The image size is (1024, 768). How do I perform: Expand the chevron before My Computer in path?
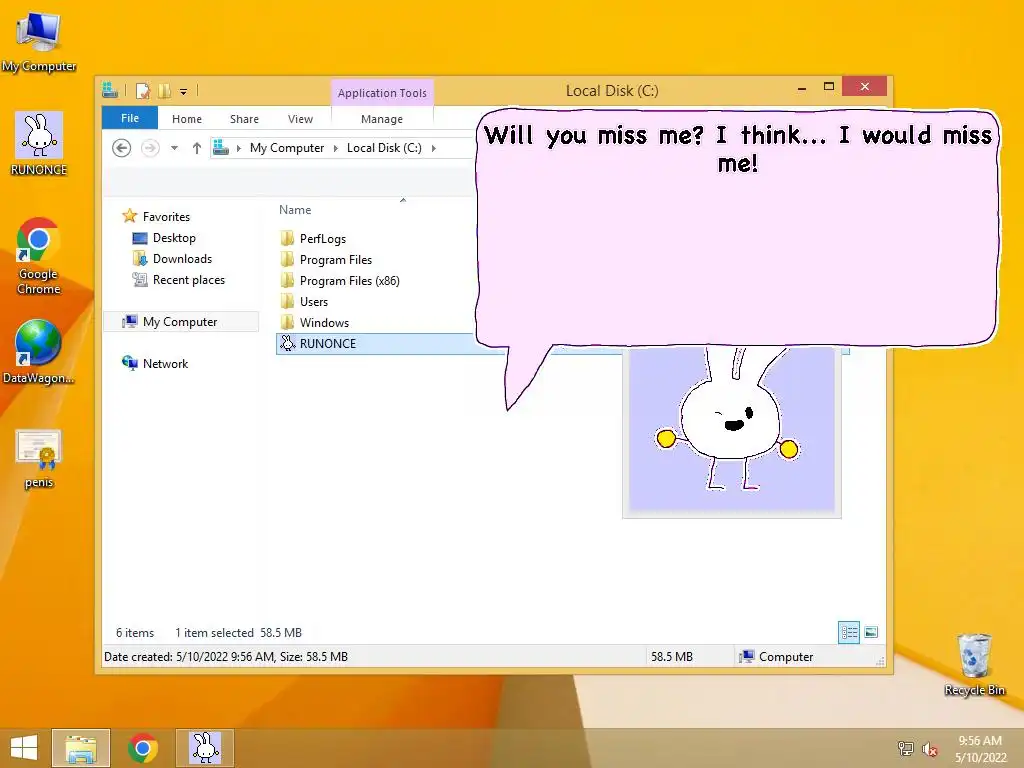point(239,148)
